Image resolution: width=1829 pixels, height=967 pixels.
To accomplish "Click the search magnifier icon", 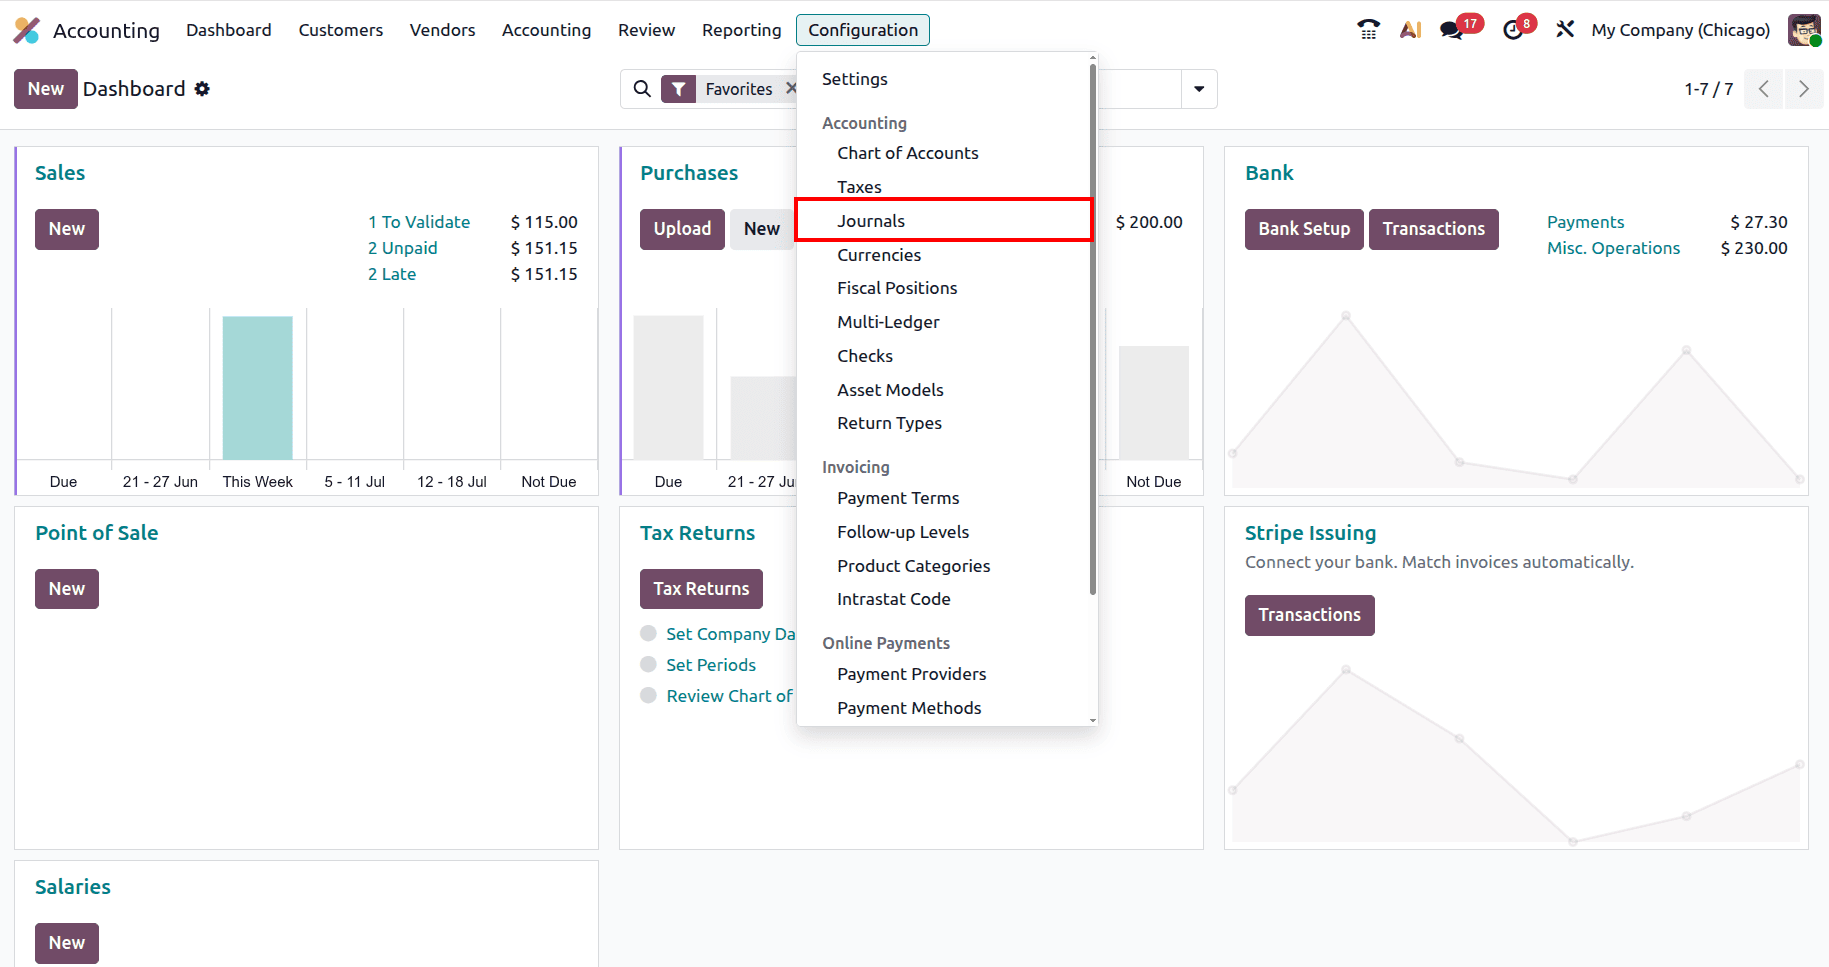I will point(642,89).
